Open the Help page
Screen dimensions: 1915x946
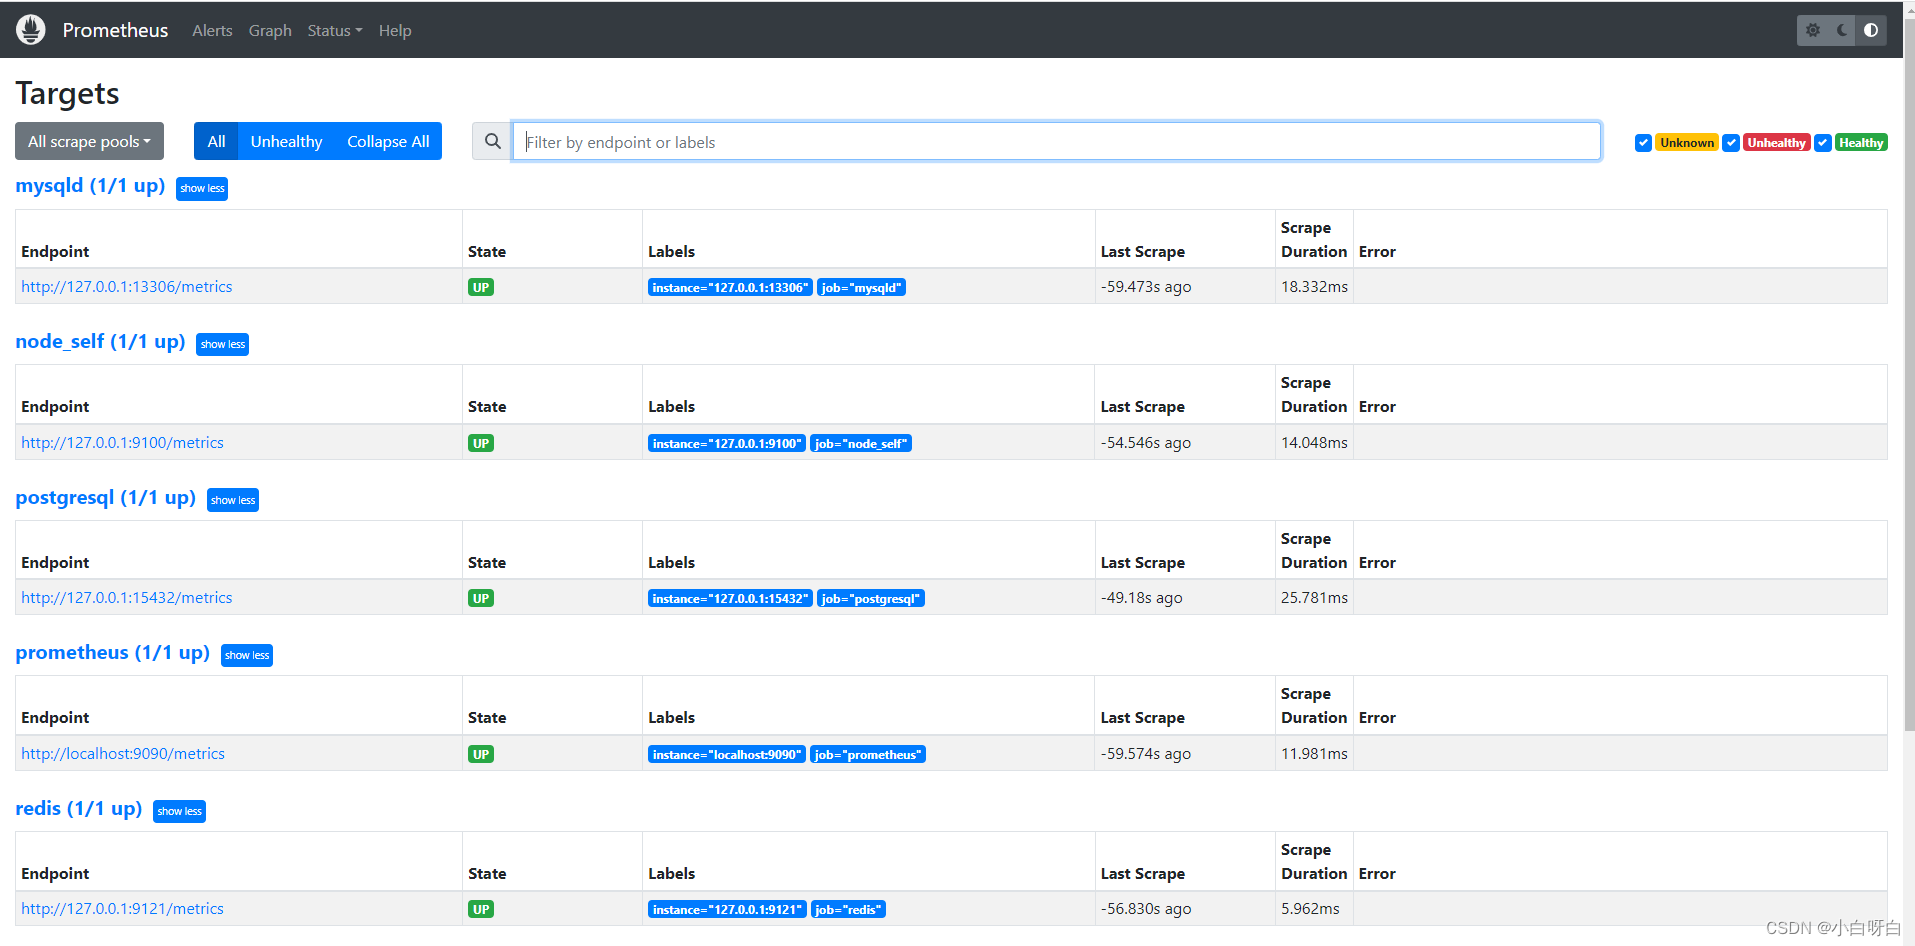pyautogui.click(x=395, y=30)
